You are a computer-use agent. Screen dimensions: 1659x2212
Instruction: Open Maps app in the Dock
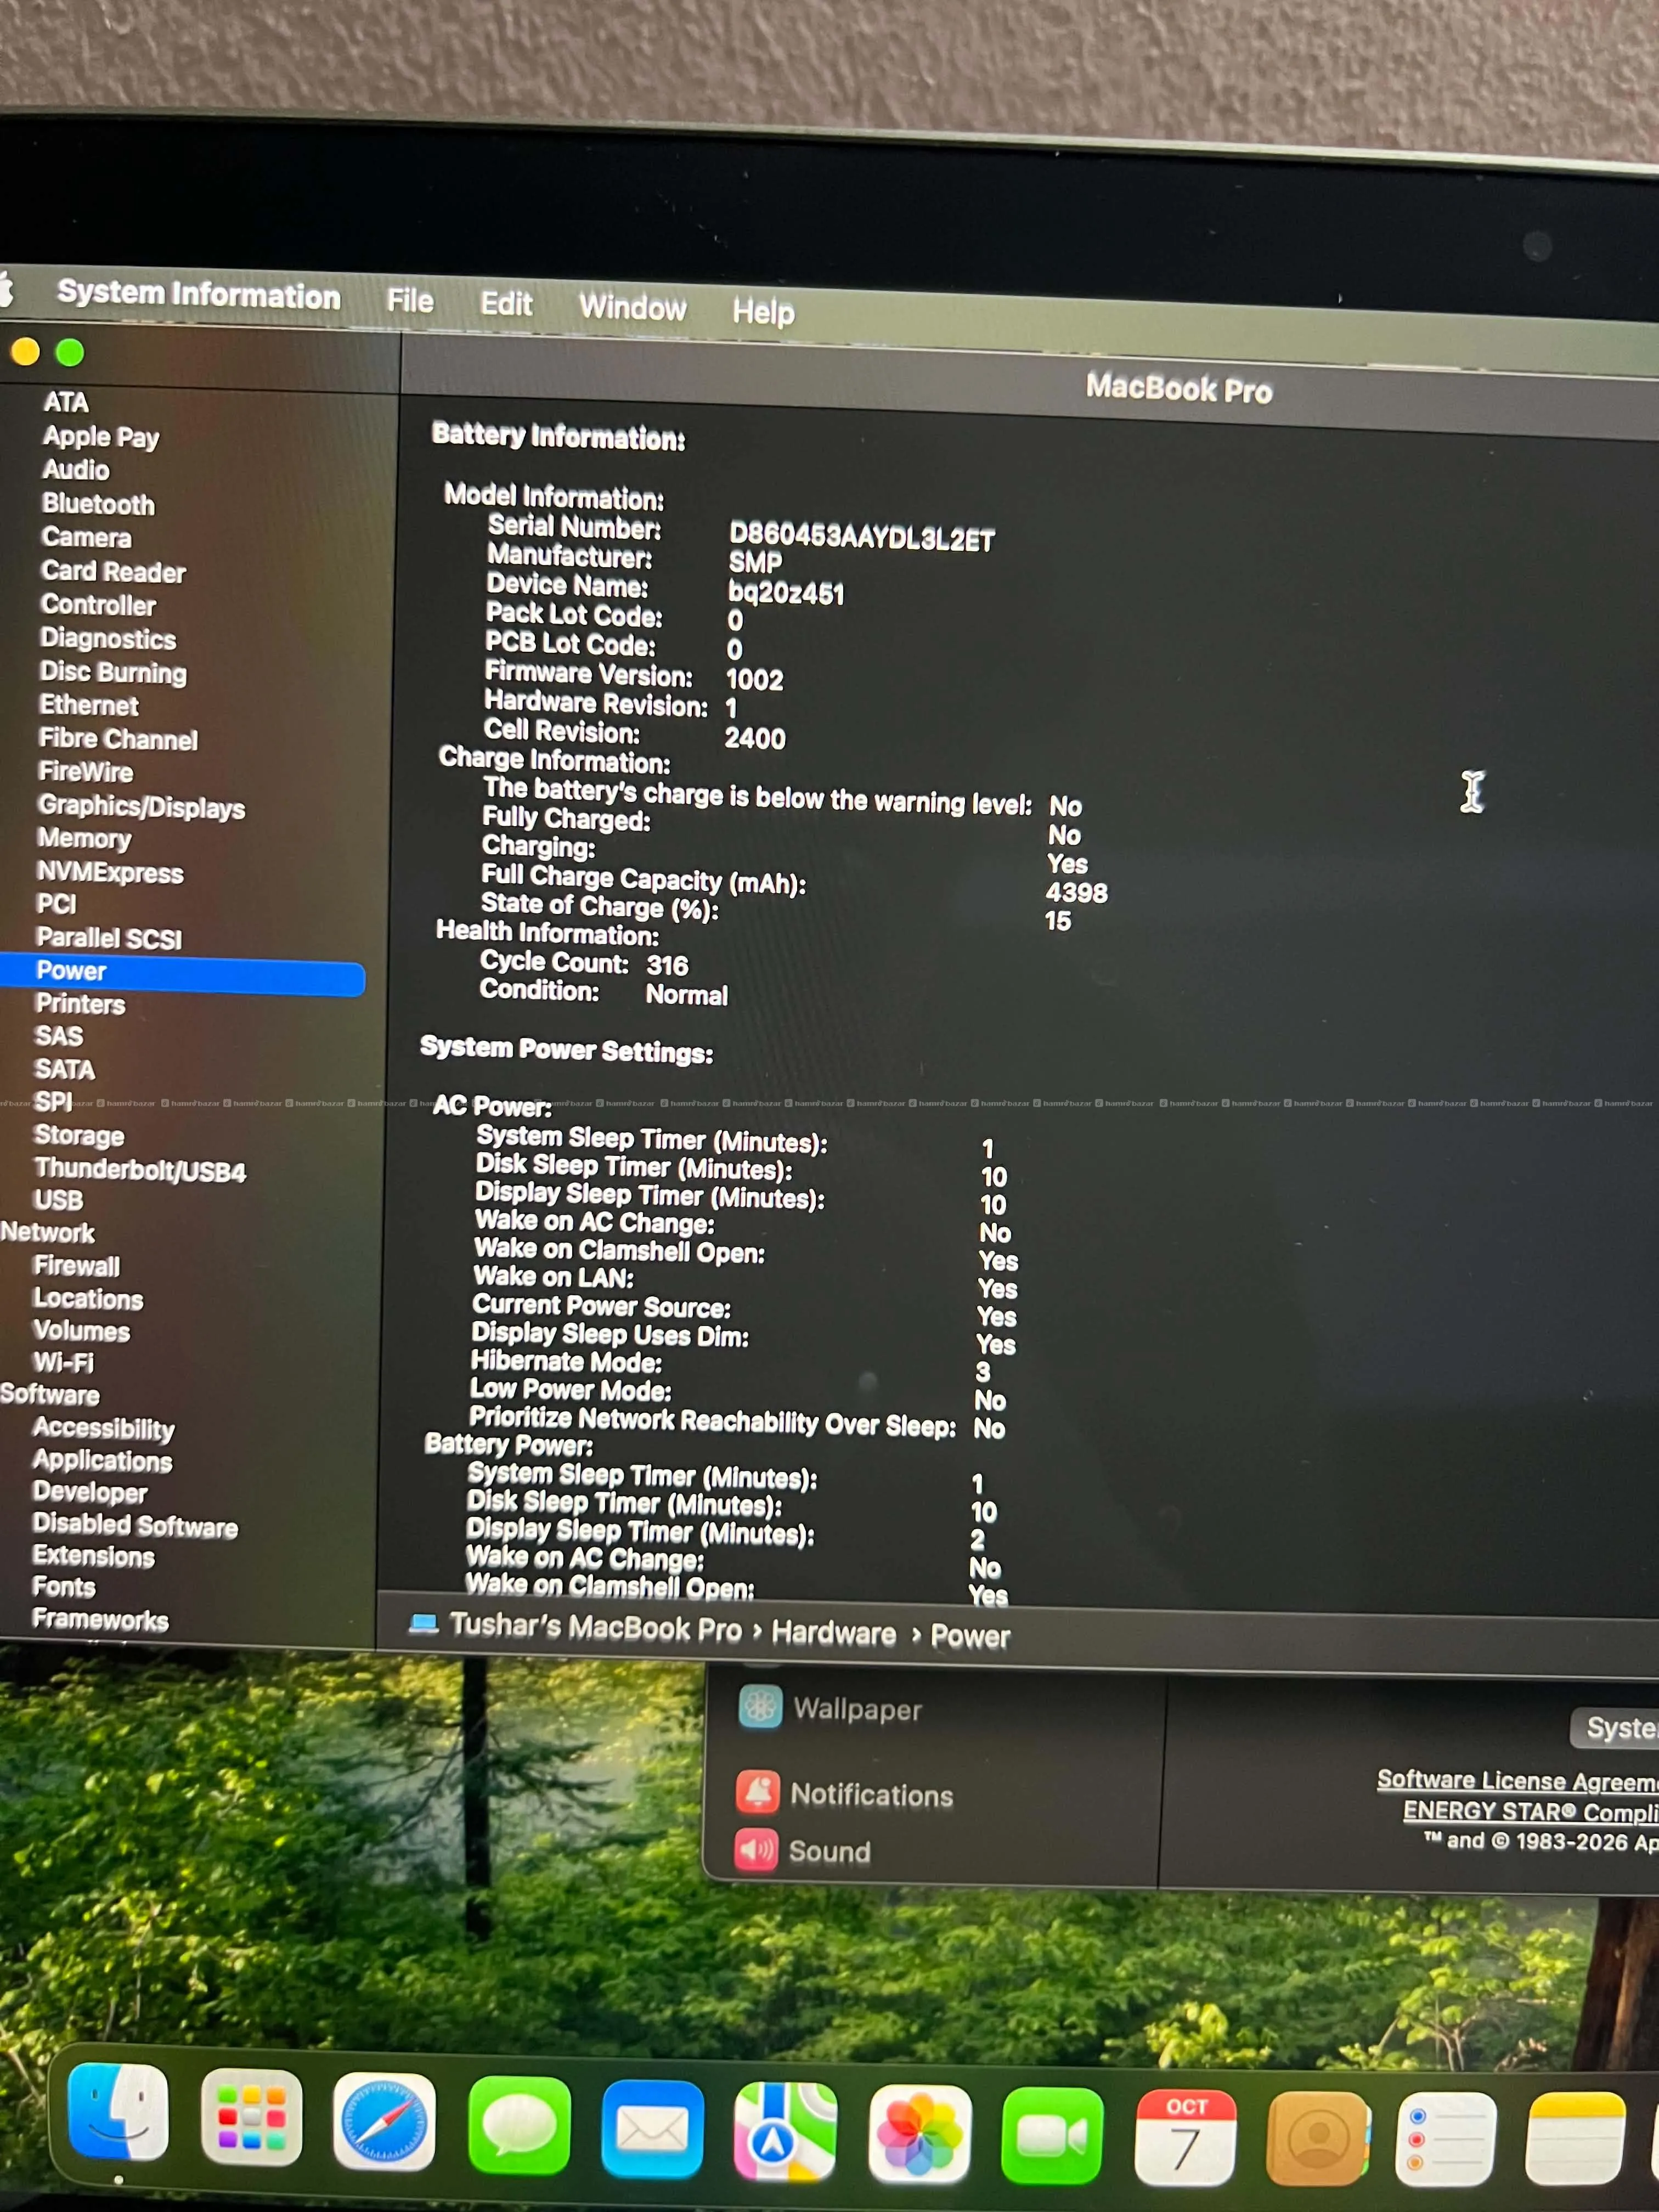[x=785, y=2132]
